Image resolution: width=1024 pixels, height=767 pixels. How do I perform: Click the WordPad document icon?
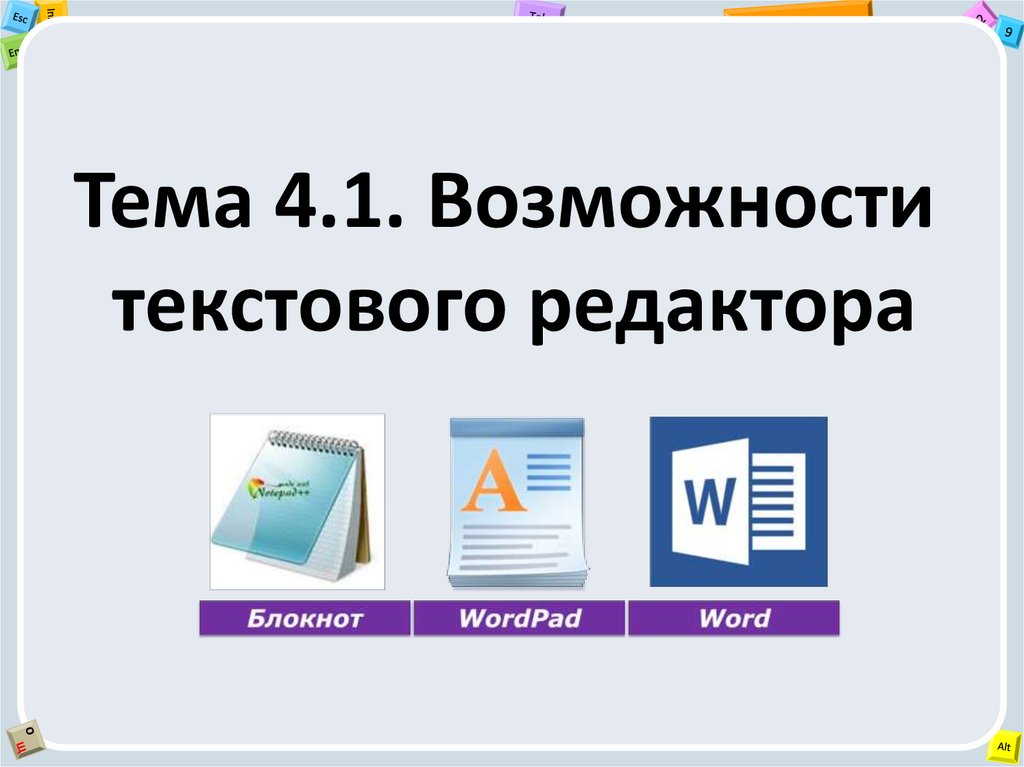tap(517, 504)
